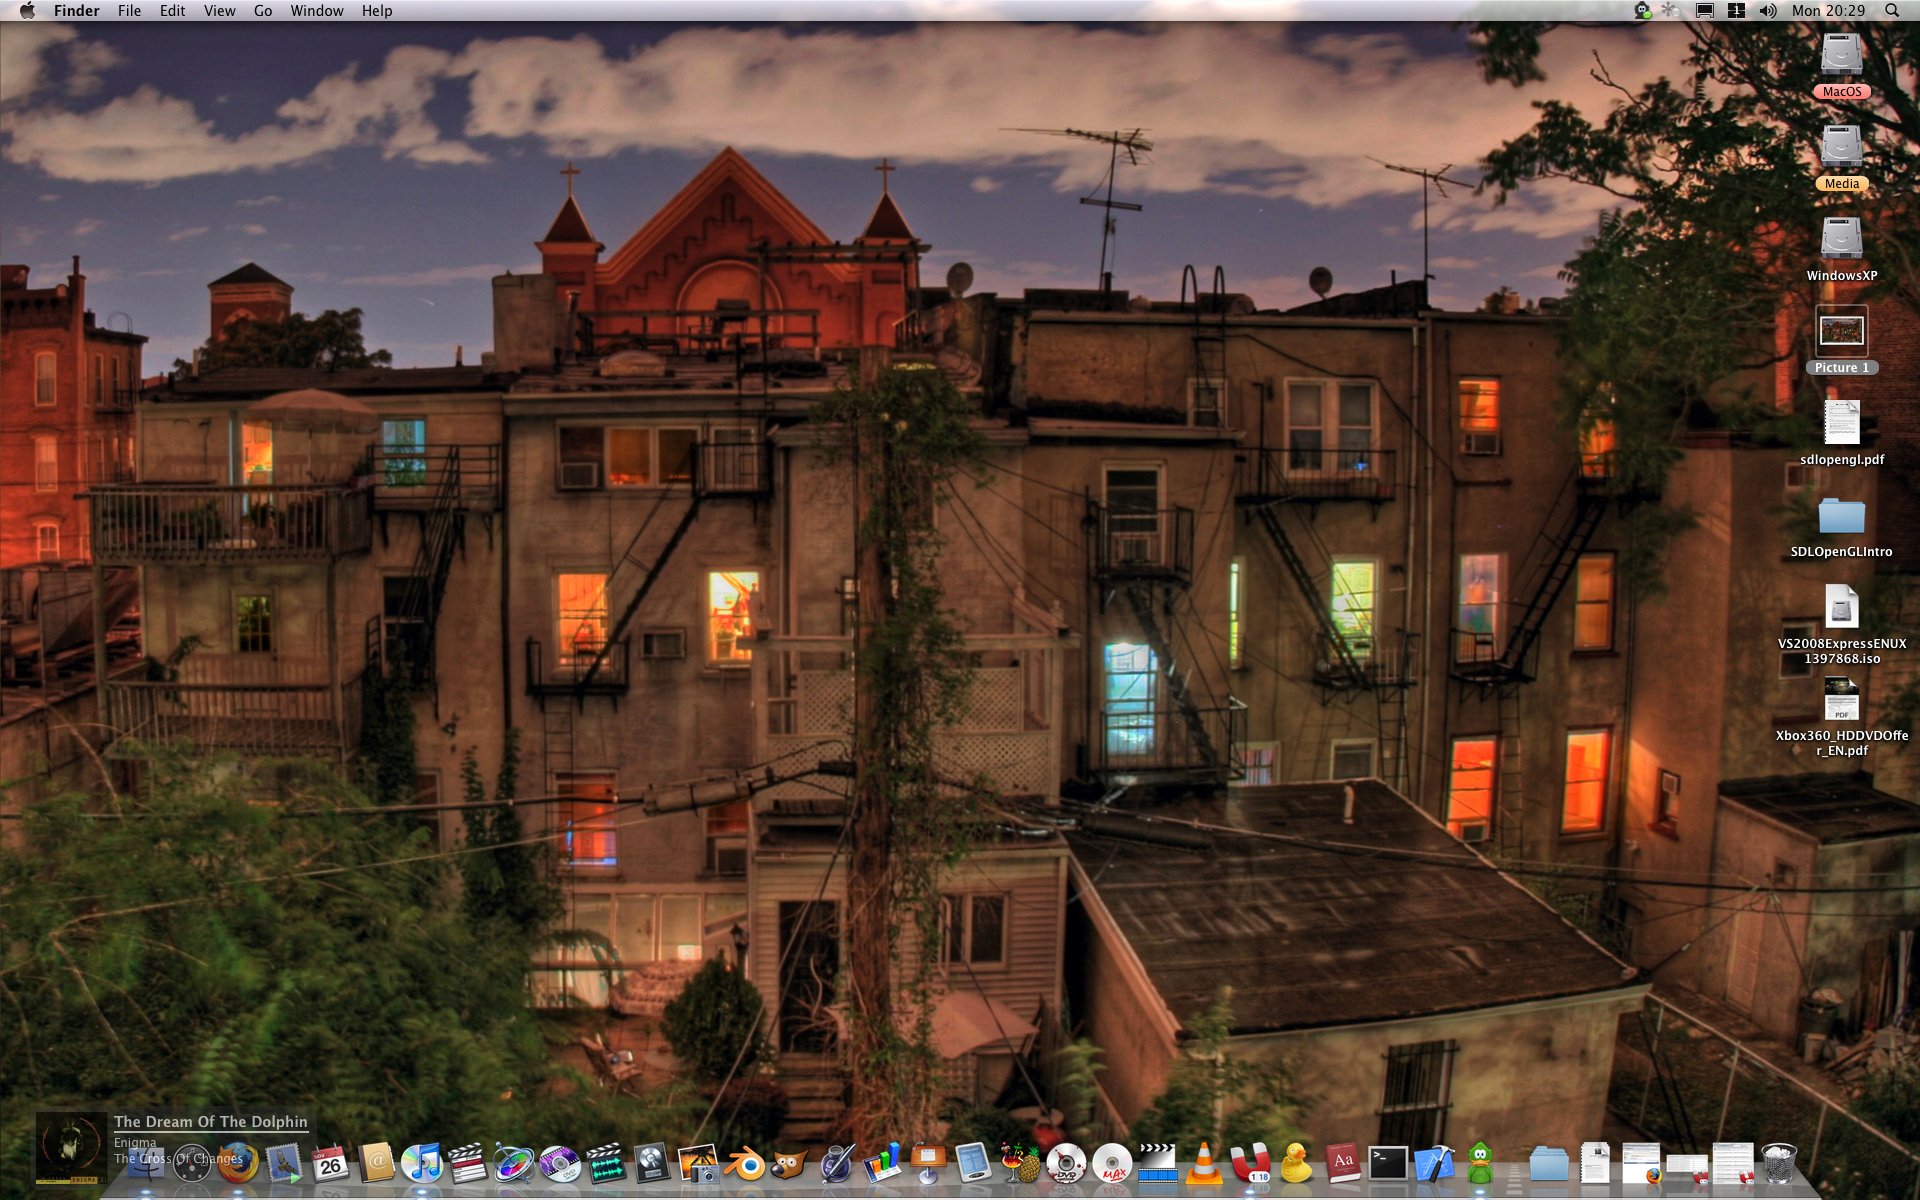Open Xcode from the dock
The width and height of the screenshot is (1920, 1200).
coord(1434,1163)
